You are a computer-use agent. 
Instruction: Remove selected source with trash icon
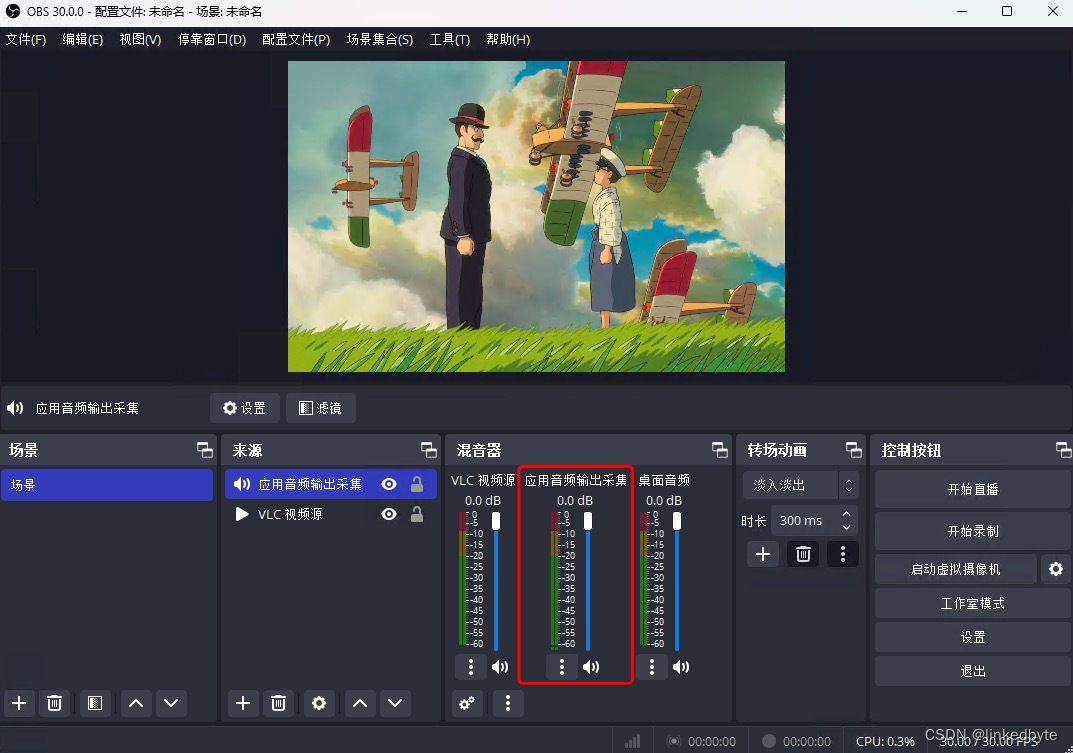(279, 703)
